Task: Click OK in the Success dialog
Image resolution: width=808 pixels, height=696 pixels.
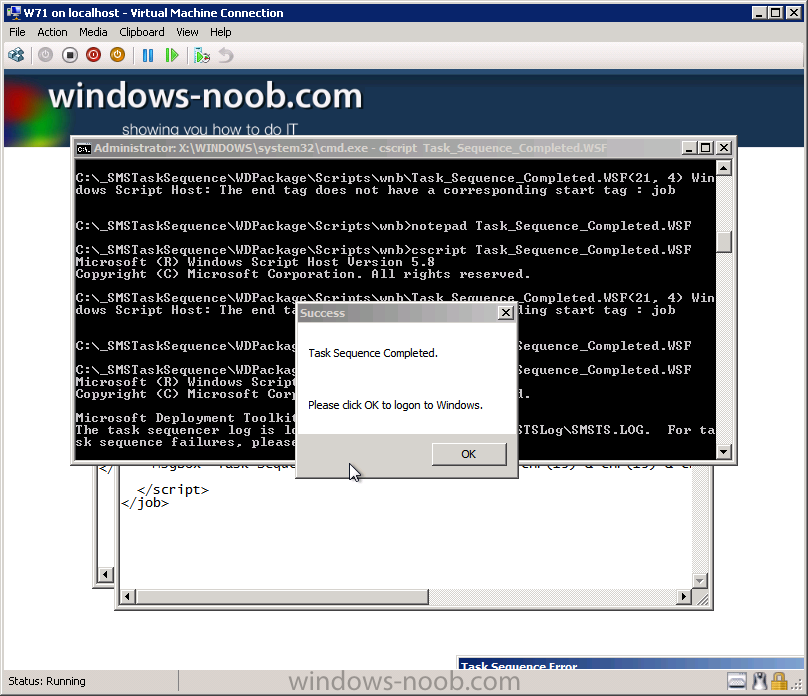Action: point(469,454)
